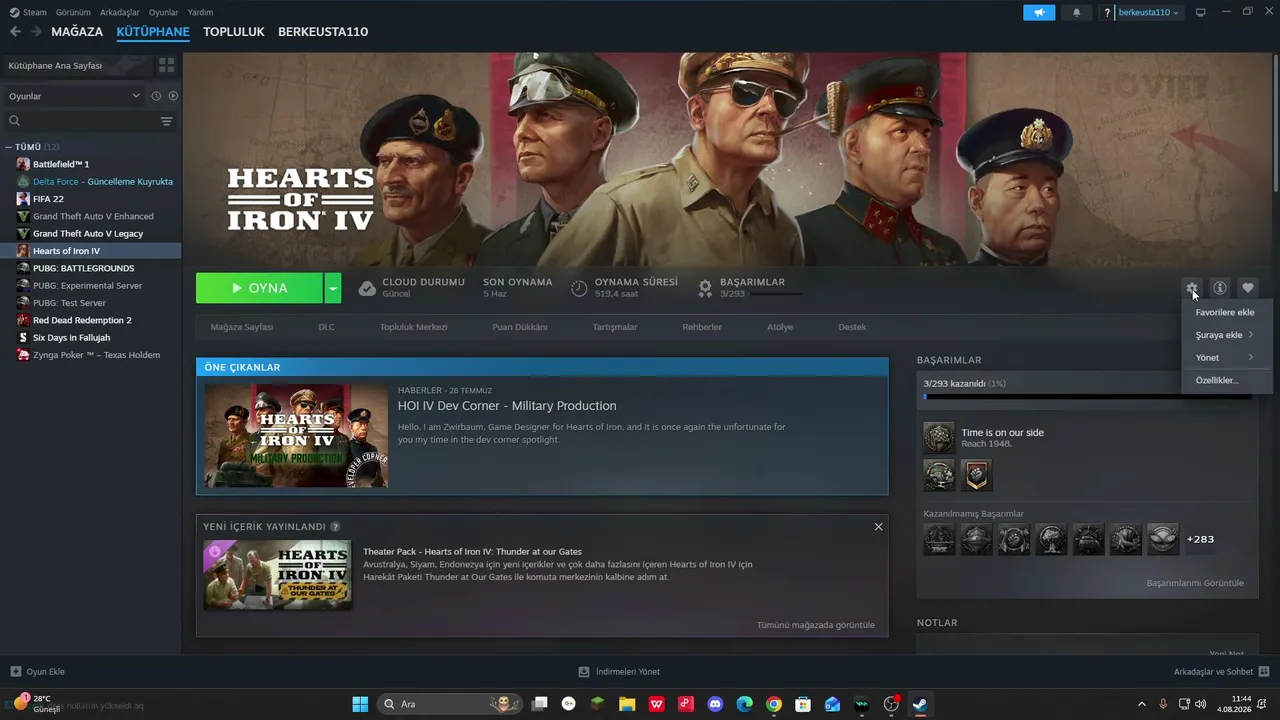Open the Puan Dükkânı link

tap(520, 327)
